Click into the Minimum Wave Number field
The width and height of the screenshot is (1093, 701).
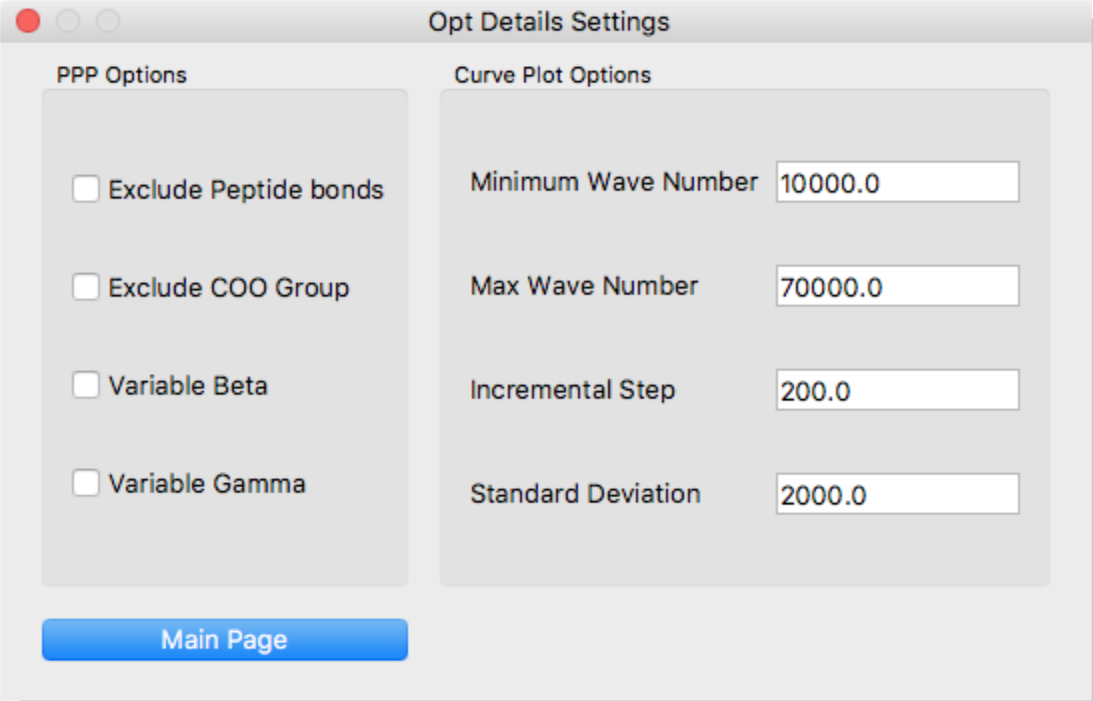click(897, 182)
